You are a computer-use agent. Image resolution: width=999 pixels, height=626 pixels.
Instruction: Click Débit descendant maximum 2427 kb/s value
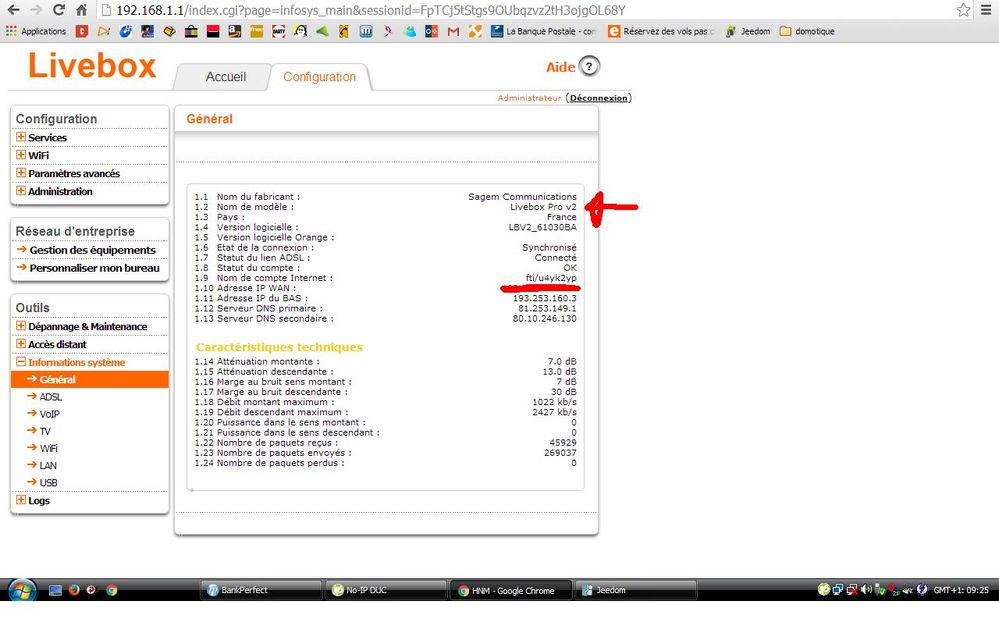554,412
